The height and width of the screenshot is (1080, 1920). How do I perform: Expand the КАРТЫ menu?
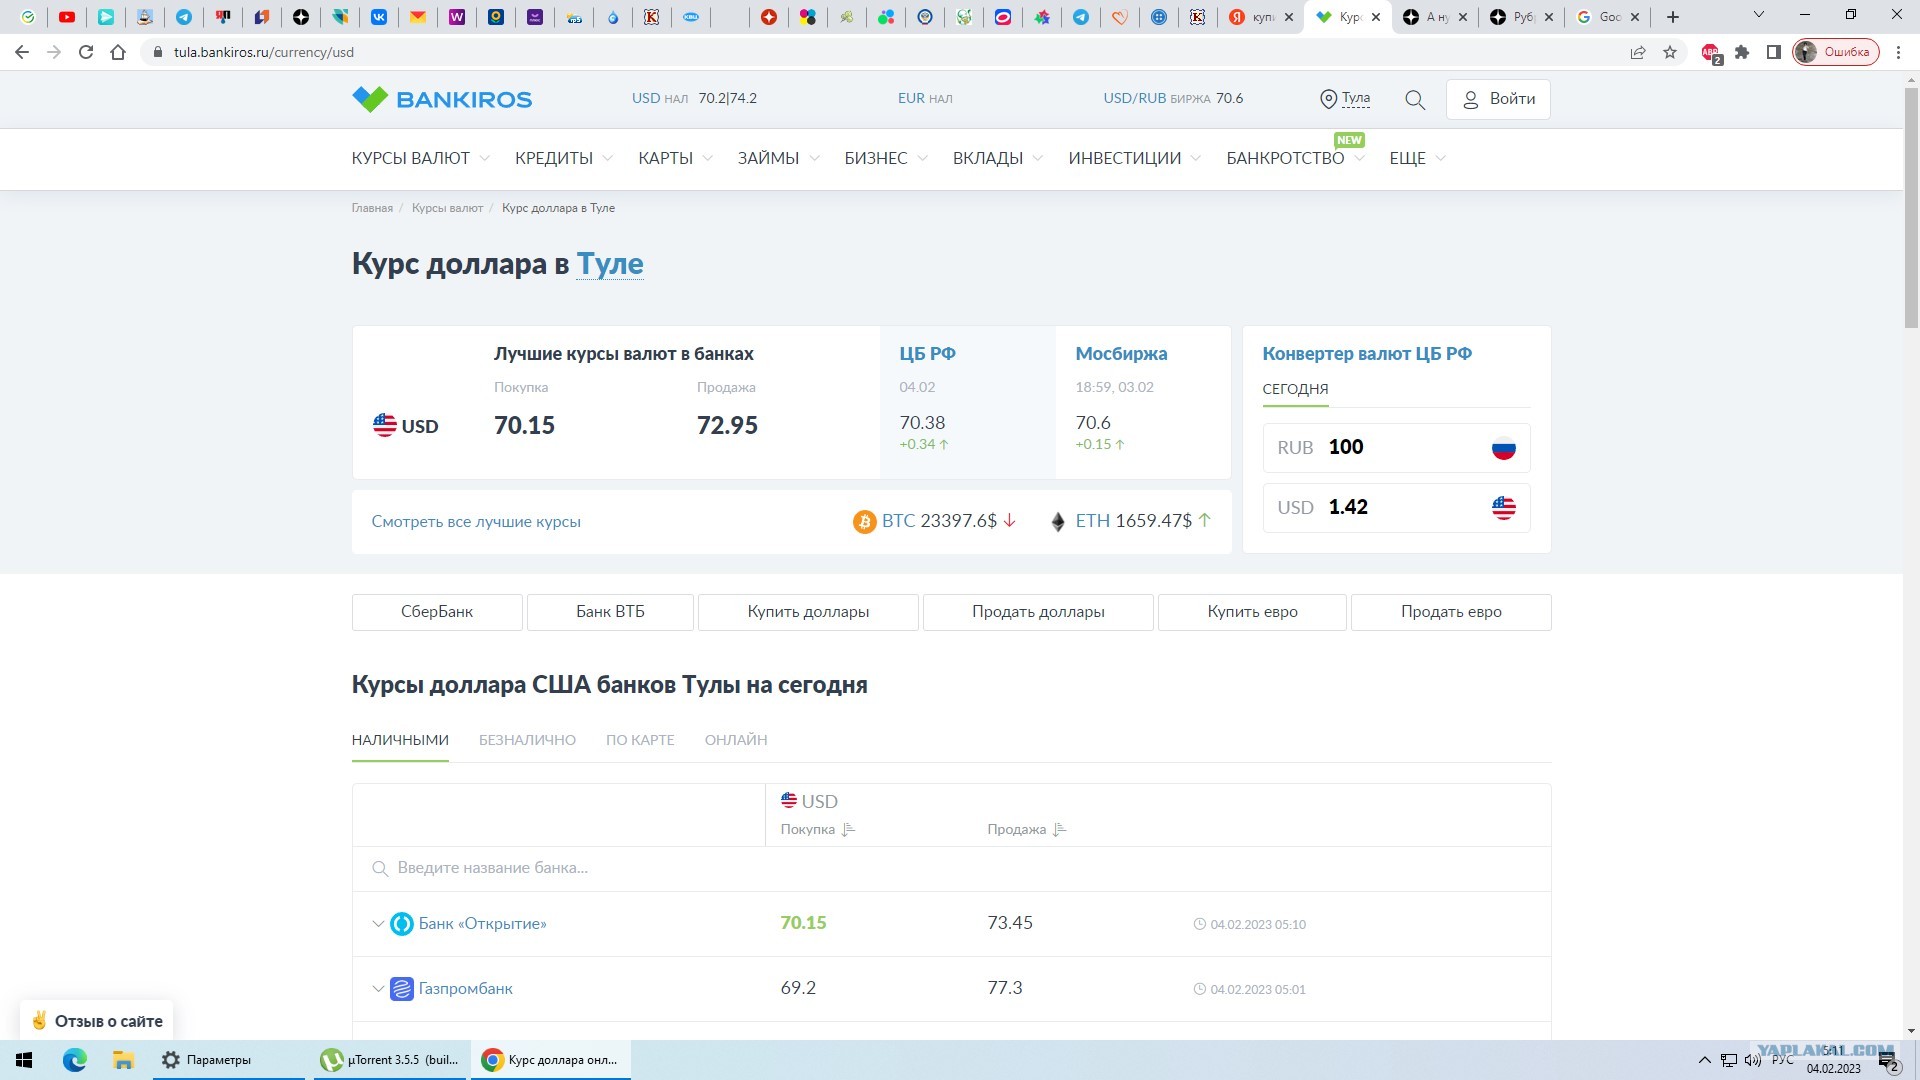pos(676,159)
